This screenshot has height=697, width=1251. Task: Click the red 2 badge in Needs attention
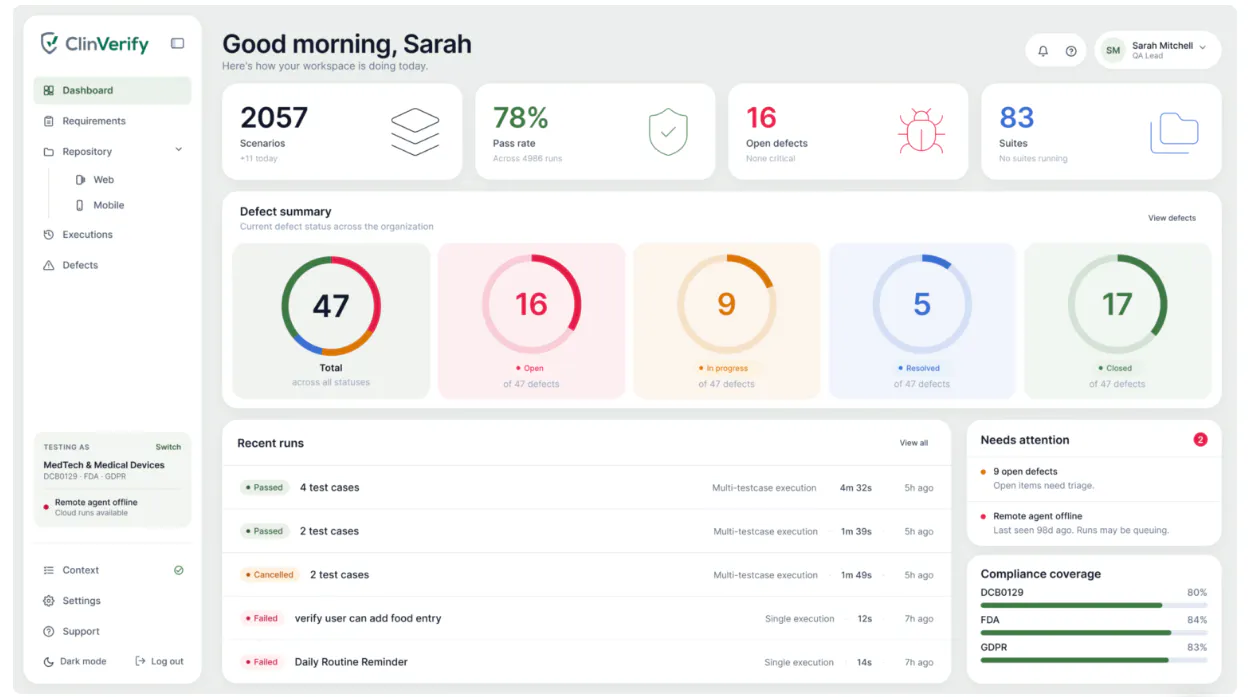click(x=1200, y=440)
